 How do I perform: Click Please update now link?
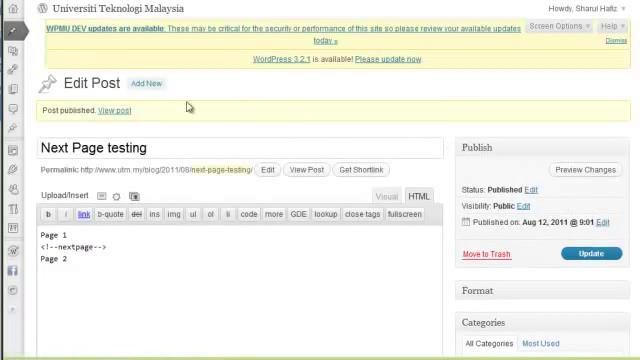pos(388,59)
